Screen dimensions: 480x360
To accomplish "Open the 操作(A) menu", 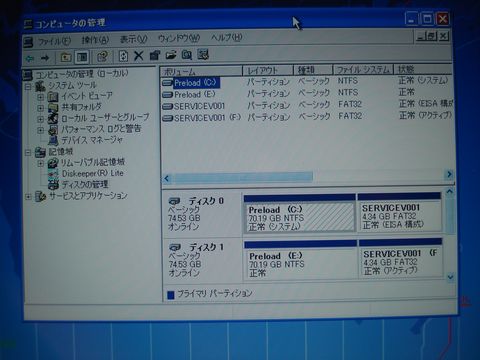I will pyautogui.click(x=95, y=40).
